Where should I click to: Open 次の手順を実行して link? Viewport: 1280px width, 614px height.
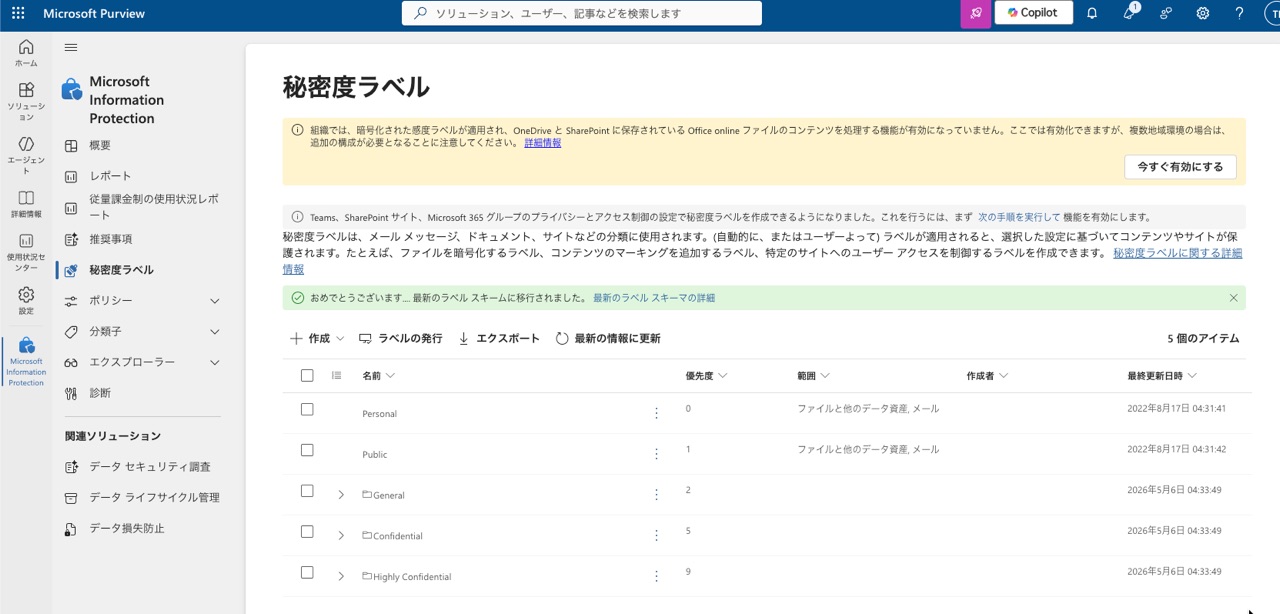point(1019,217)
